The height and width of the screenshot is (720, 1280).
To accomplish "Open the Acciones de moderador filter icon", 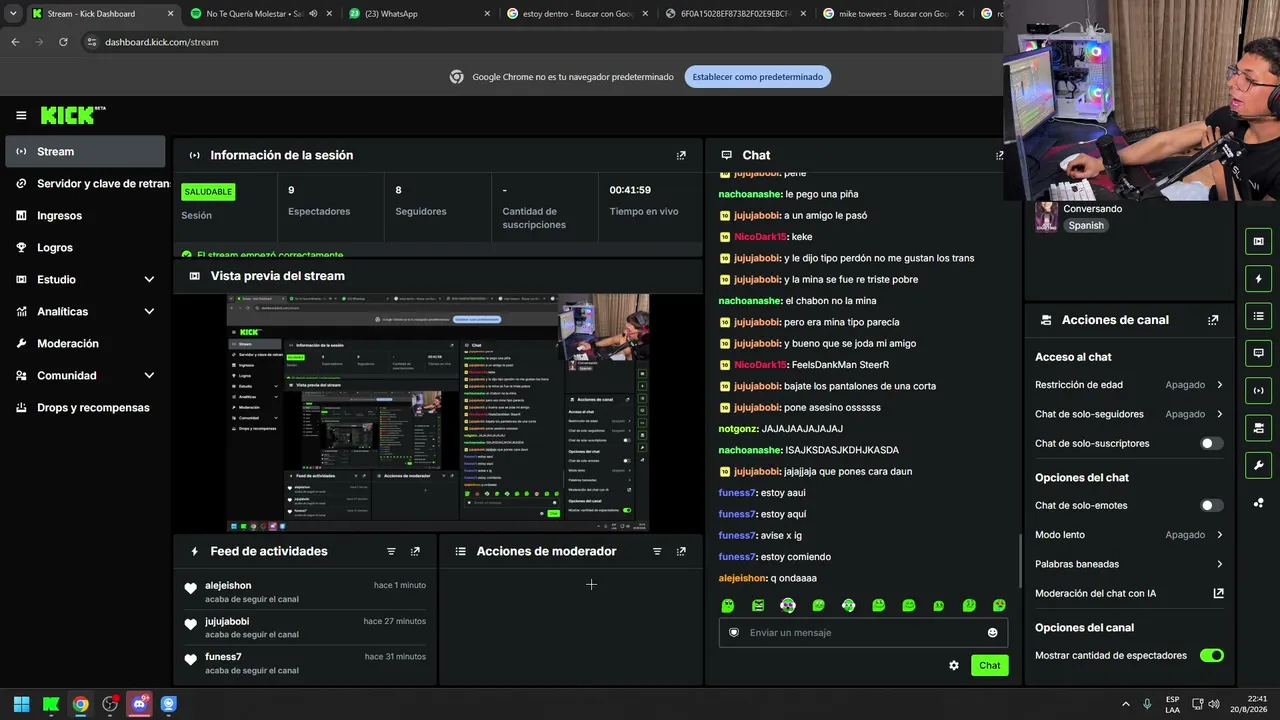I will [x=657, y=551].
